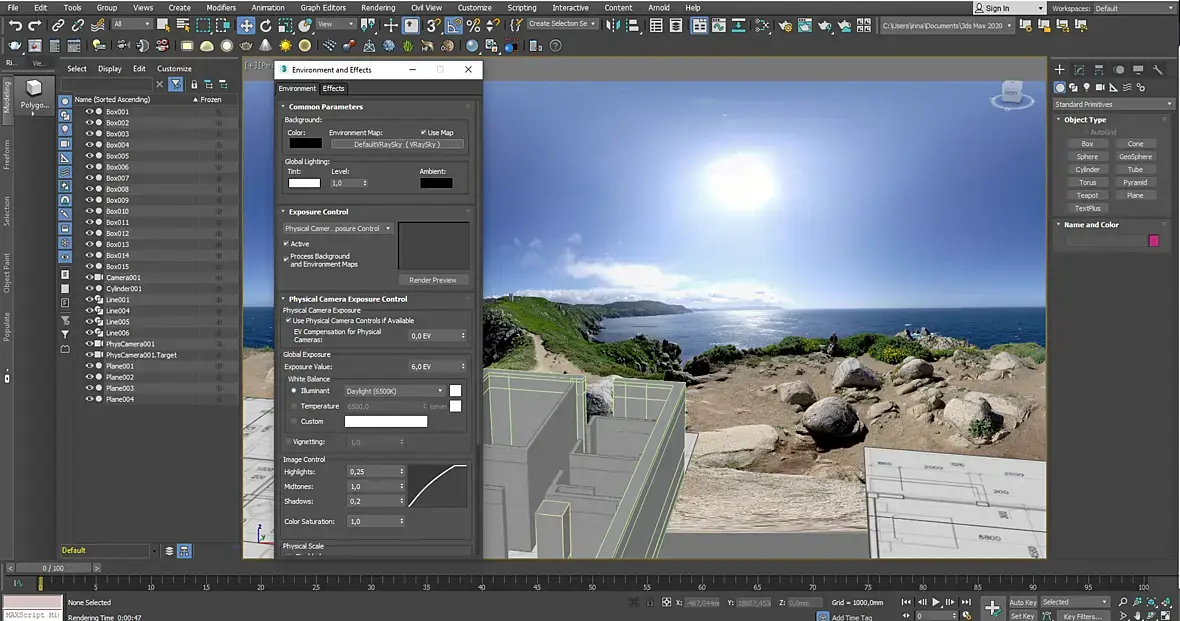Toggle the Active exposure control checkbox
The height and width of the screenshot is (621, 1180).
[287, 244]
